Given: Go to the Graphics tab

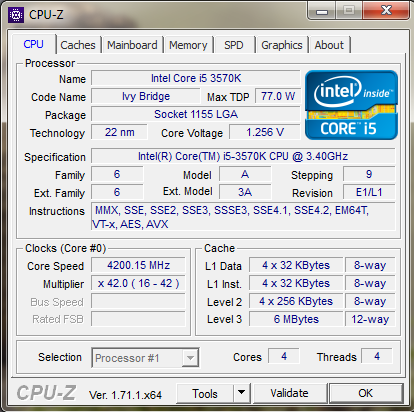Looking at the screenshot, I should [x=282, y=45].
